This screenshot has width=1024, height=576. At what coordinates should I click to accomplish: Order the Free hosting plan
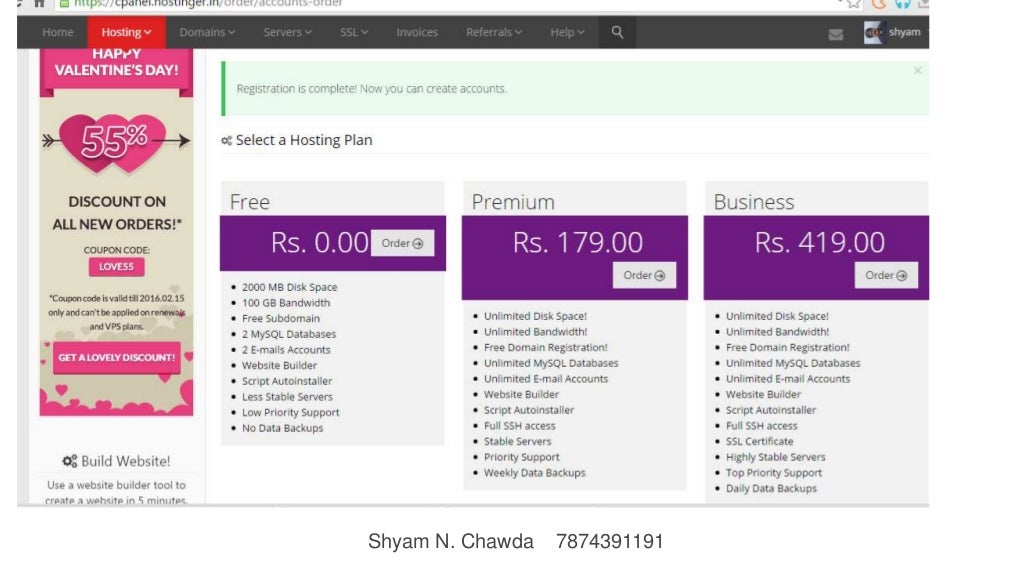click(x=402, y=243)
